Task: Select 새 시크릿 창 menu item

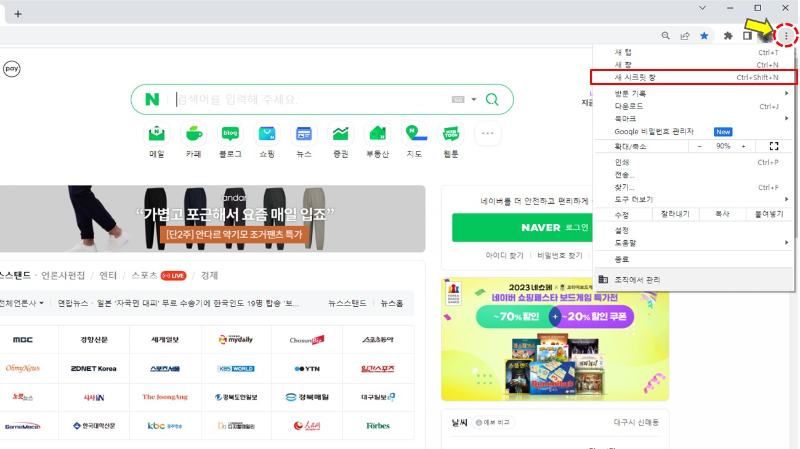Action: (693, 78)
